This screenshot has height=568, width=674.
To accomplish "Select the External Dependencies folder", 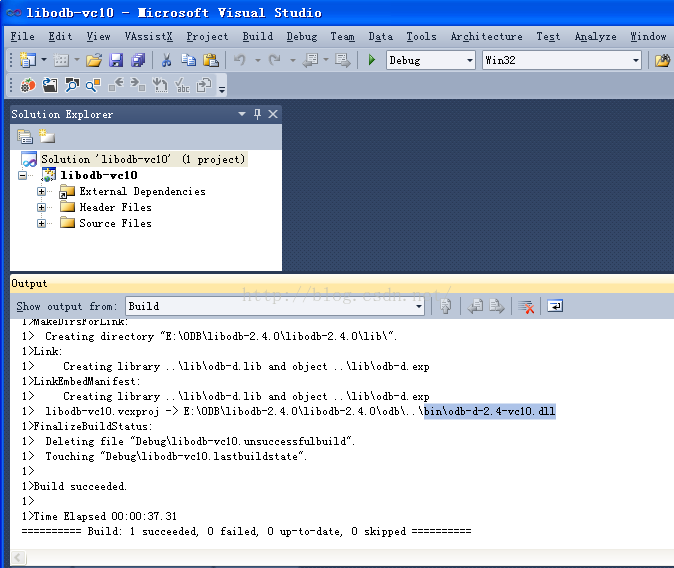I will click(142, 191).
